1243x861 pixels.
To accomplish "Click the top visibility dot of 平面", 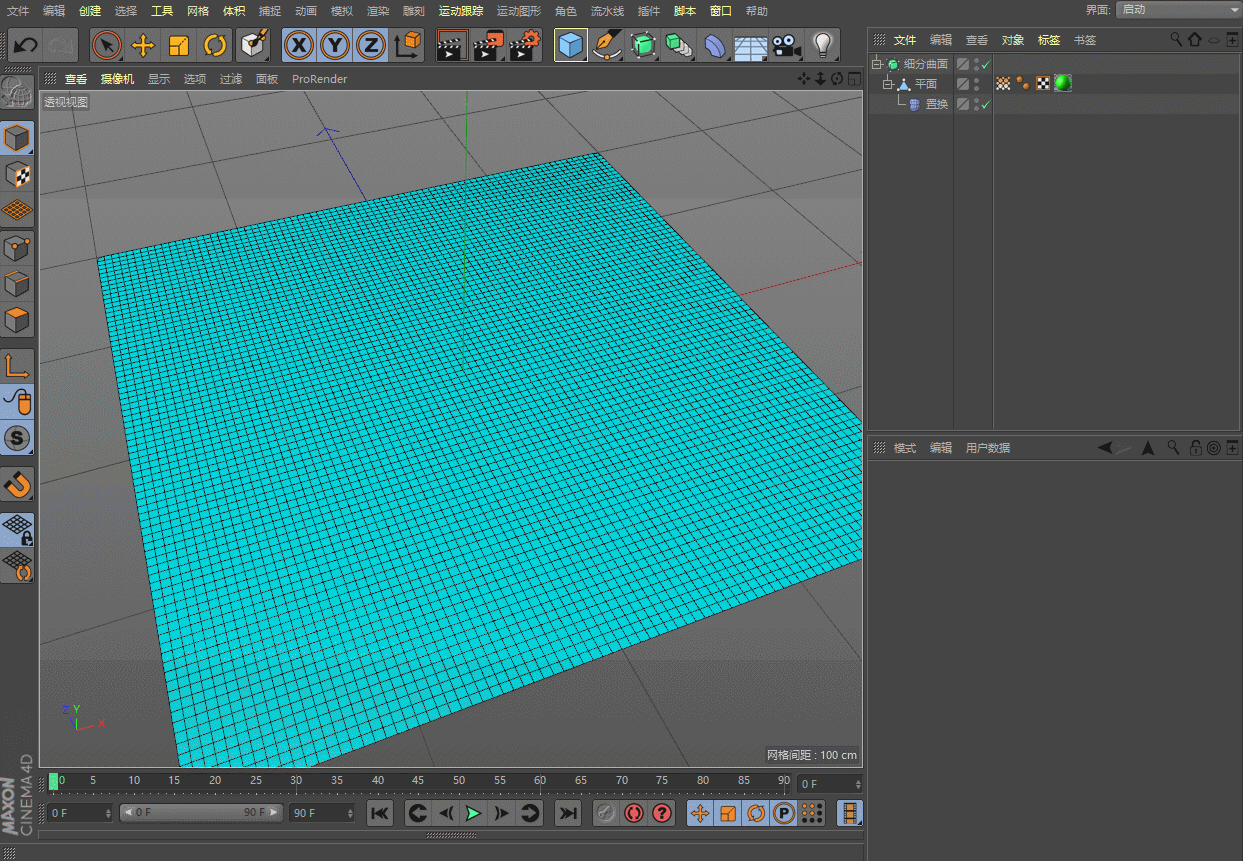I will point(976,79).
